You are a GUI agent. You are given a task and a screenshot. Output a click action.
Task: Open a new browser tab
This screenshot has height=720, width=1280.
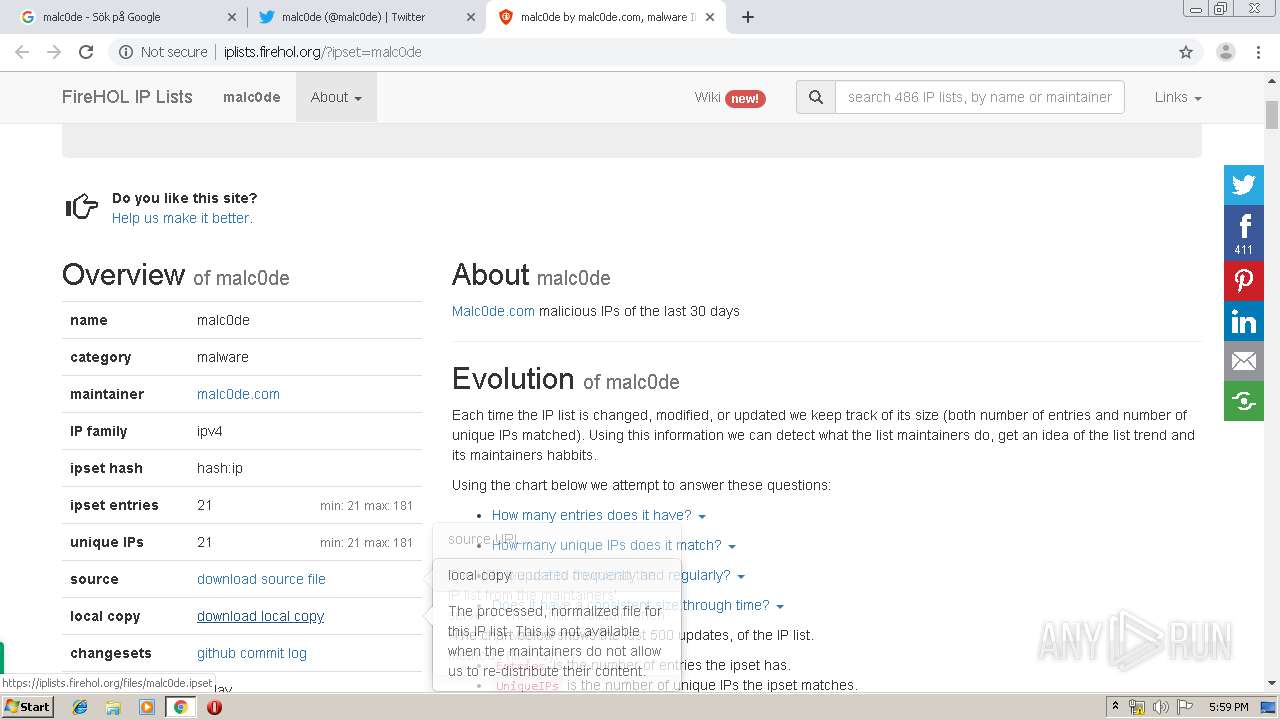tap(748, 17)
